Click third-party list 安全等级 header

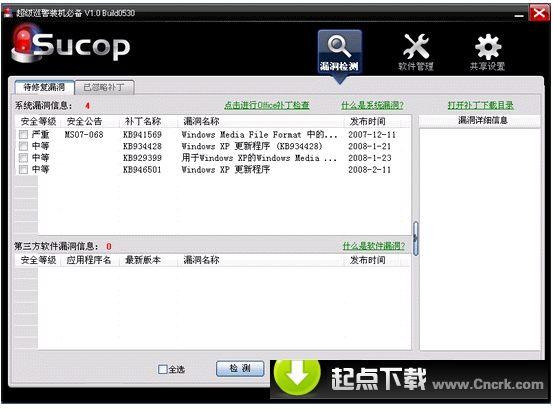pyautogui.click(x=38, y=260)
